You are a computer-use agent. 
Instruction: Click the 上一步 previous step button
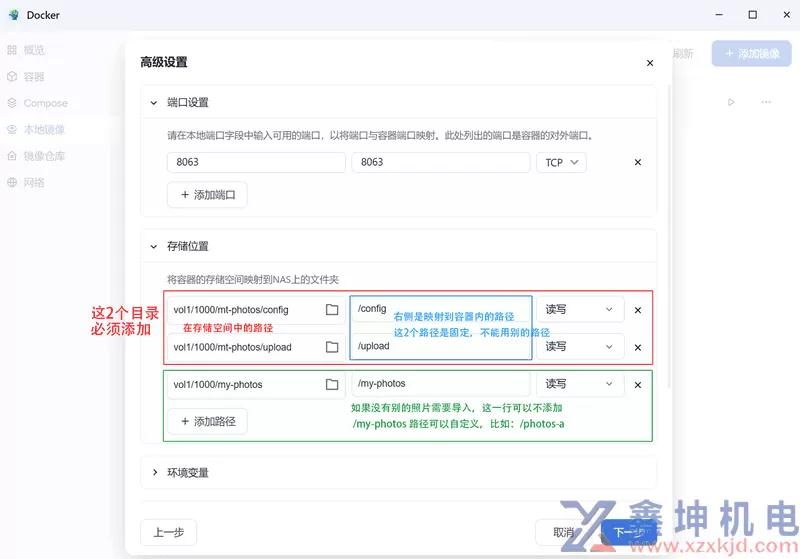point(168,532)
